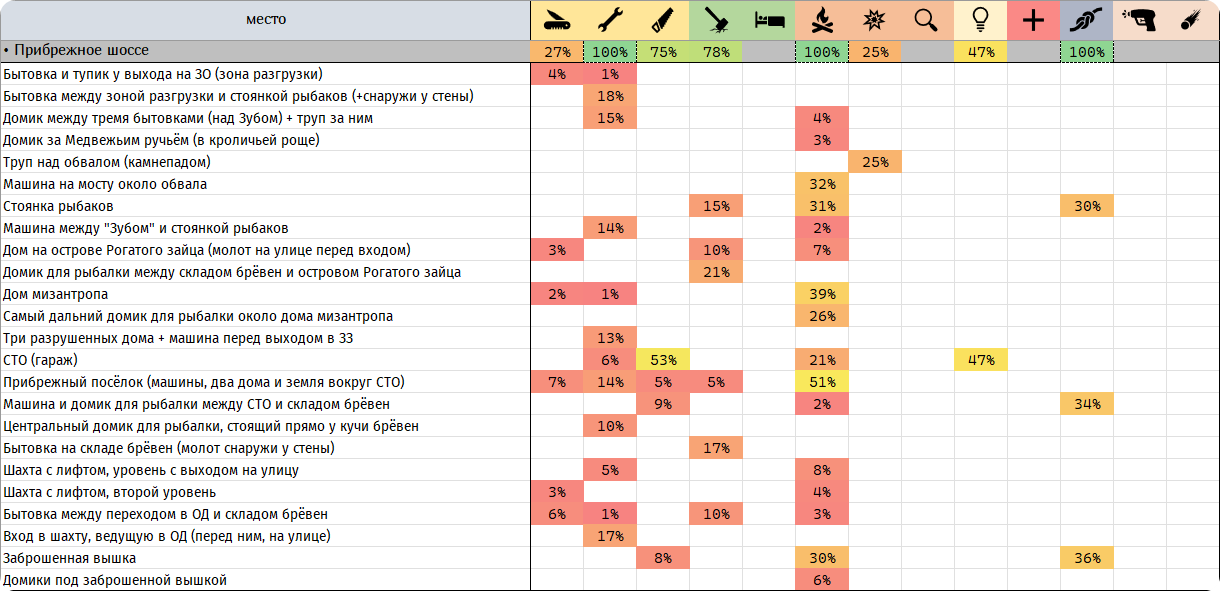Select the 51% cell in Прибрежный посёлок row
The height and width of the screenshot is (591, 1220).
pyautogui.click(x=822, y=382)
